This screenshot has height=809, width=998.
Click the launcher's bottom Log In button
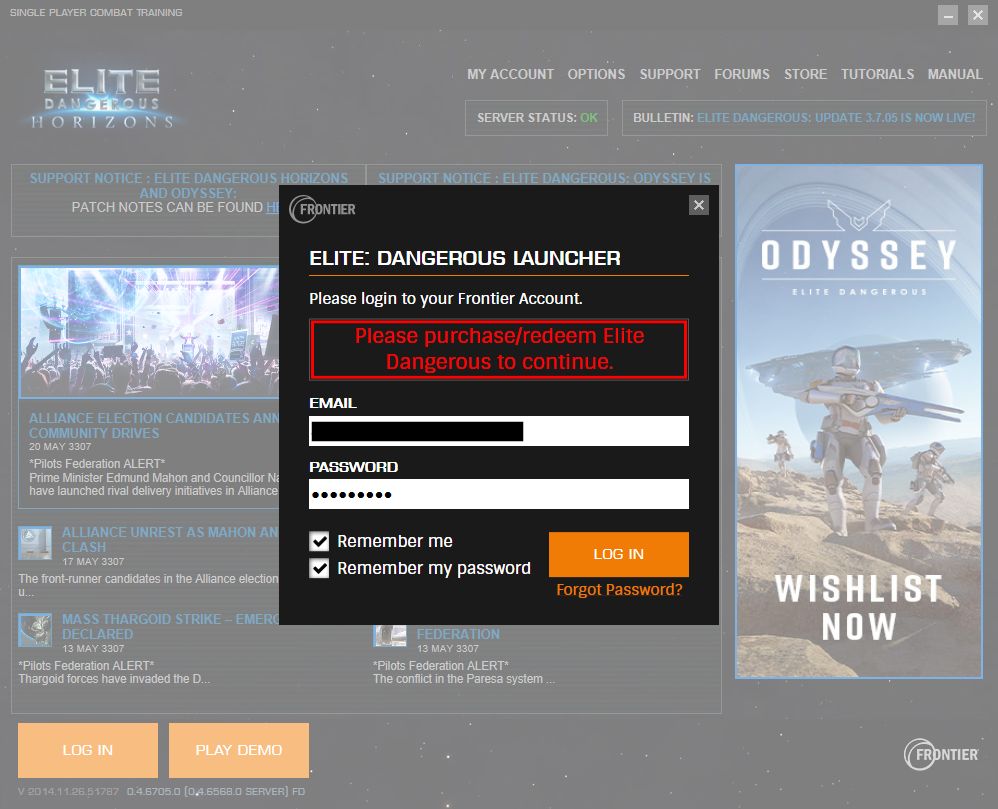(88, 750)
